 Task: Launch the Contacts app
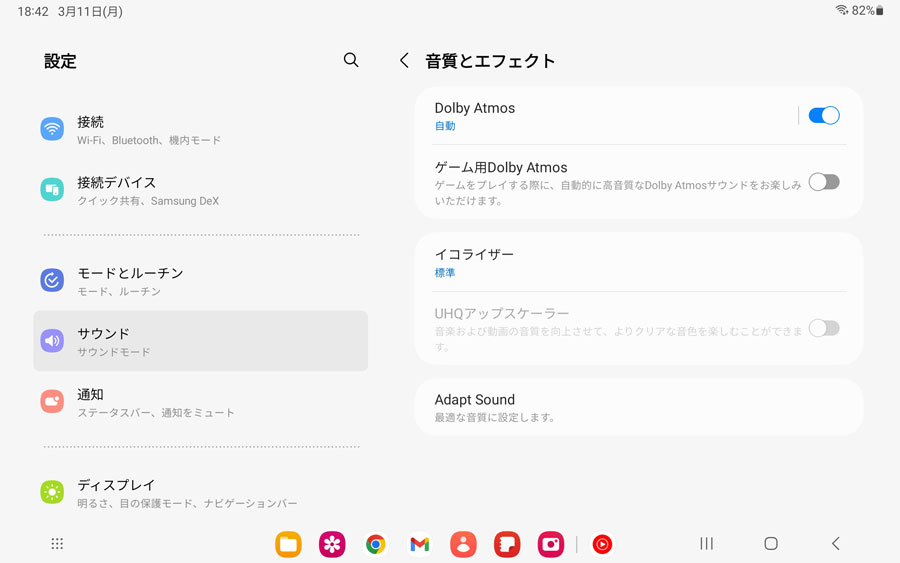[x=463, y=544]
